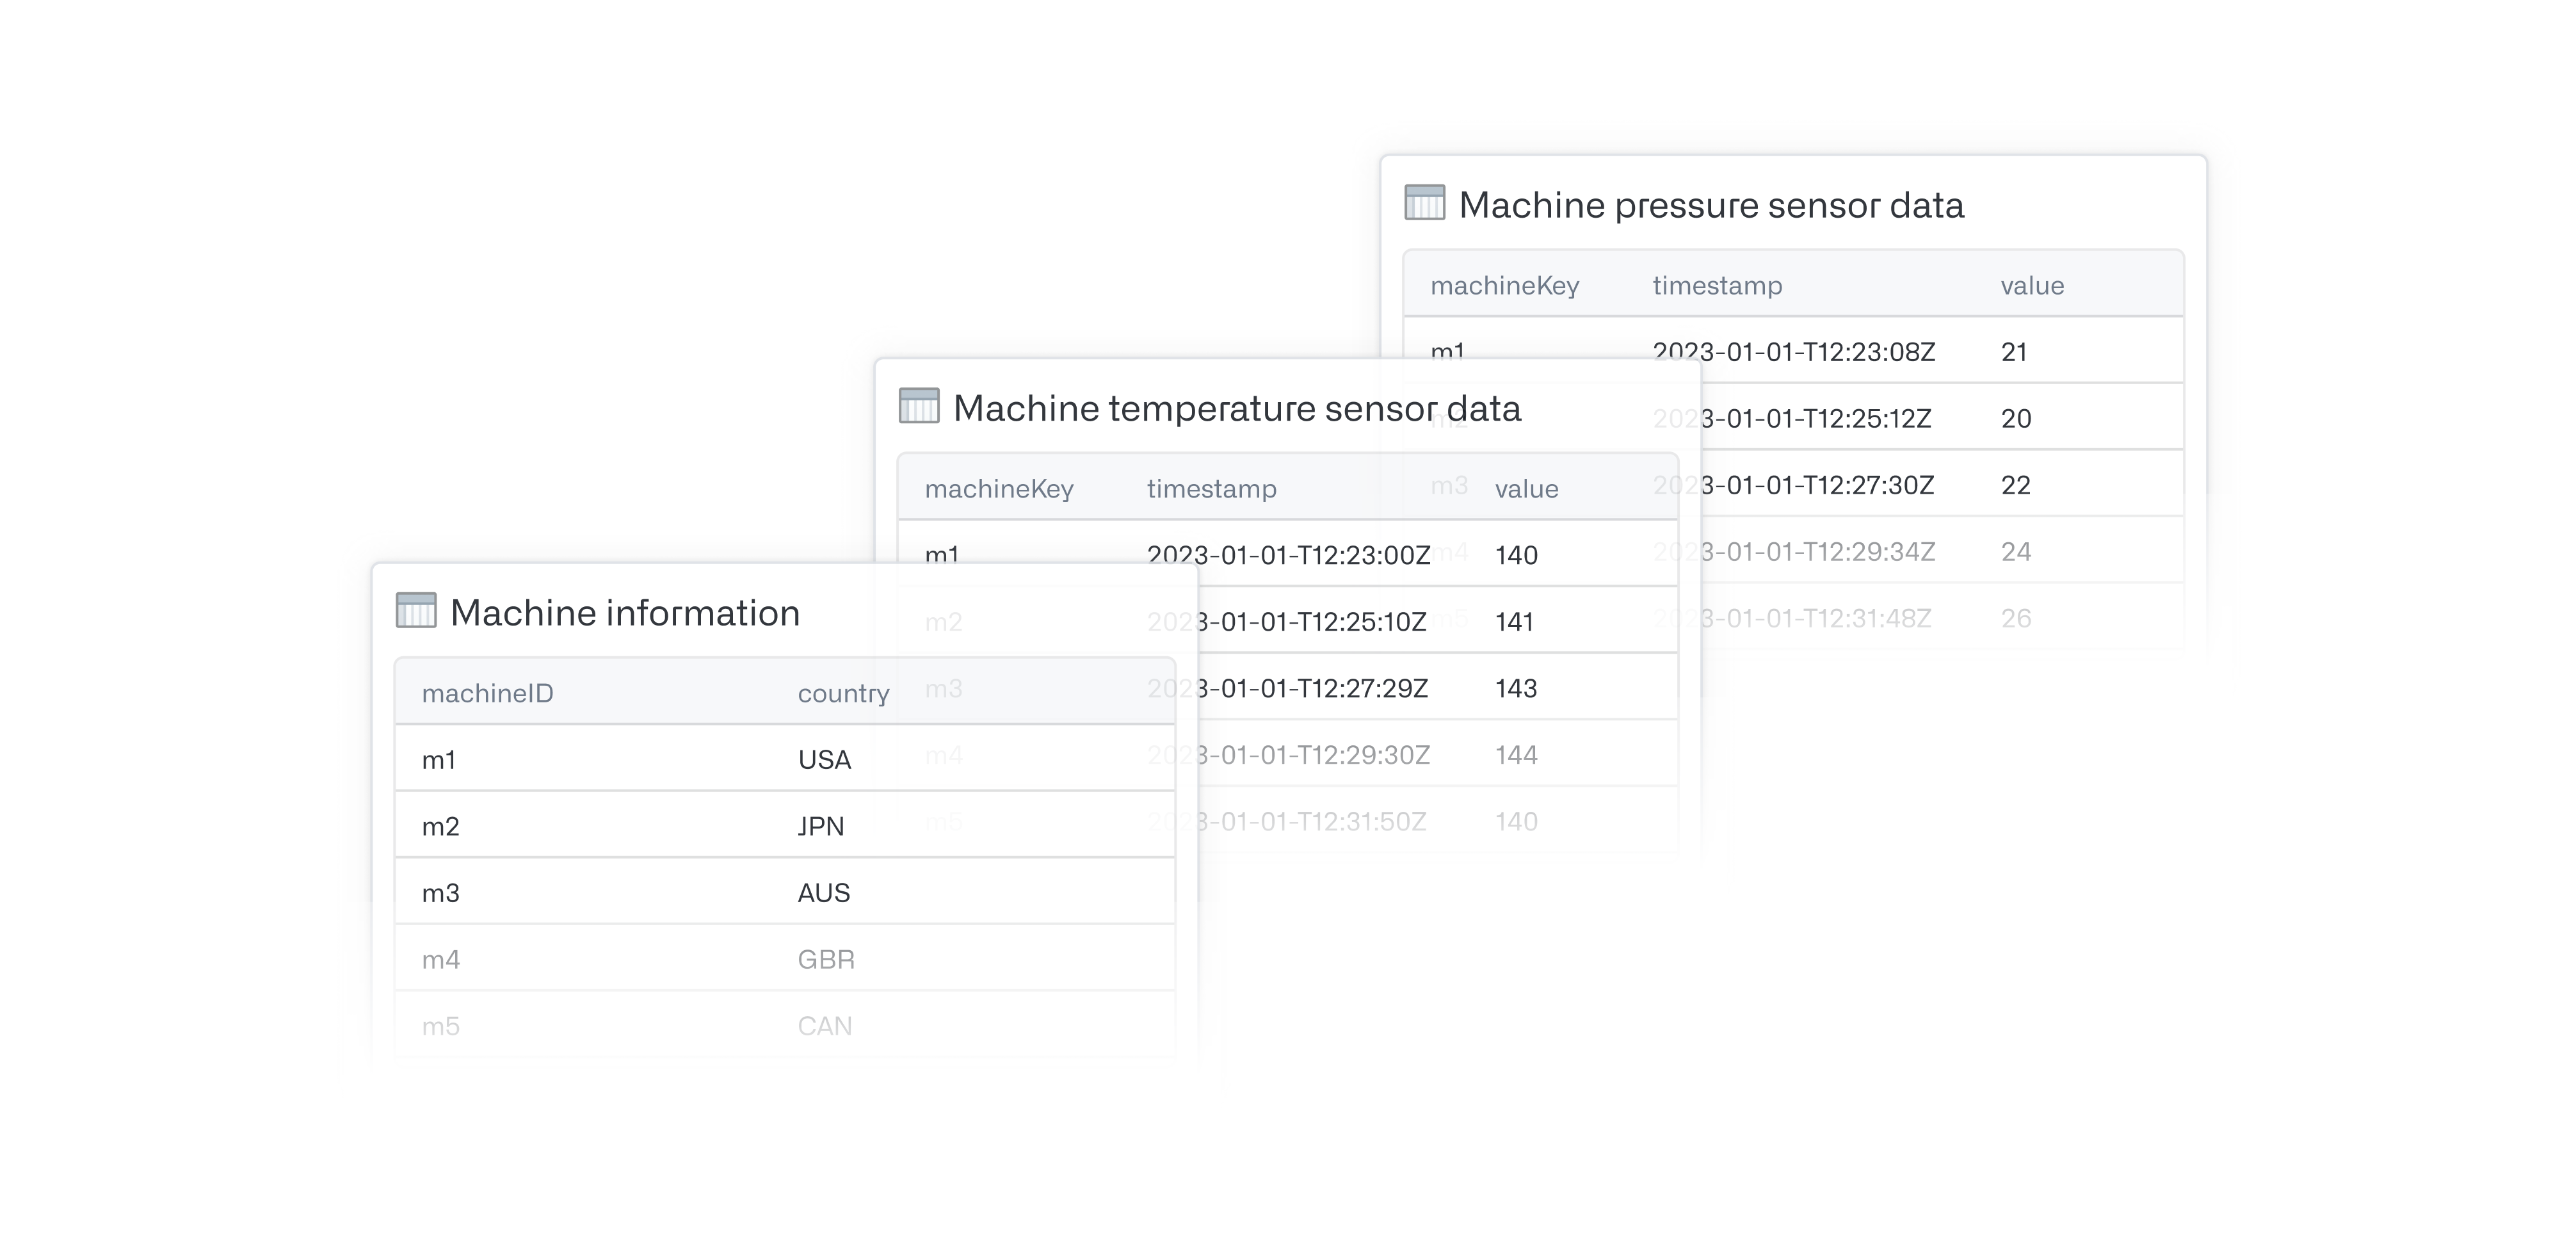The width and height of the screenshot is (2576, 1237).
Task: Click the Machine pressure sensor data table icon
Action: (1425, 202)
